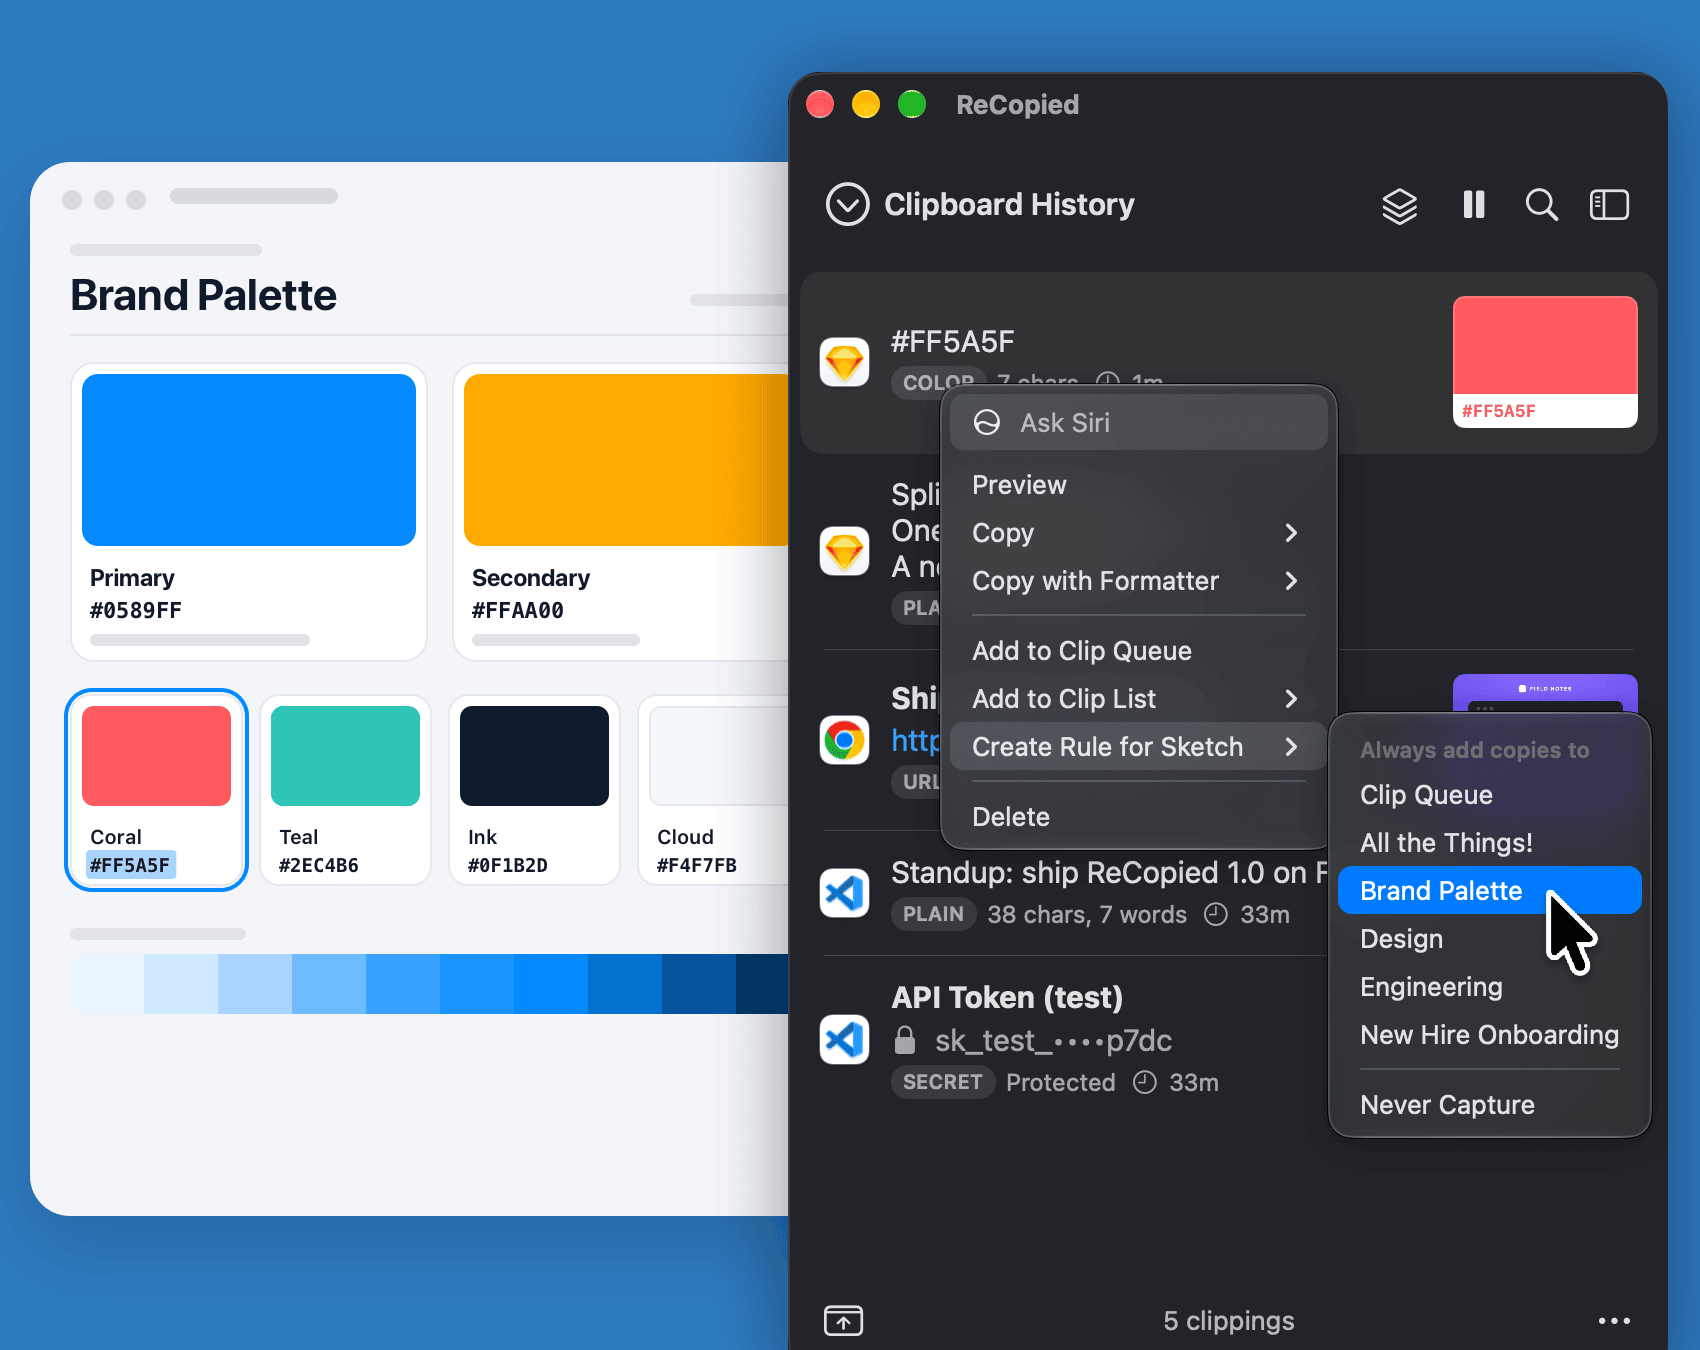The height and width of the screenshot is (1350, 1700).
Task: Click the PLAIN tag on Standup clipping
Action: coord(933,914)
